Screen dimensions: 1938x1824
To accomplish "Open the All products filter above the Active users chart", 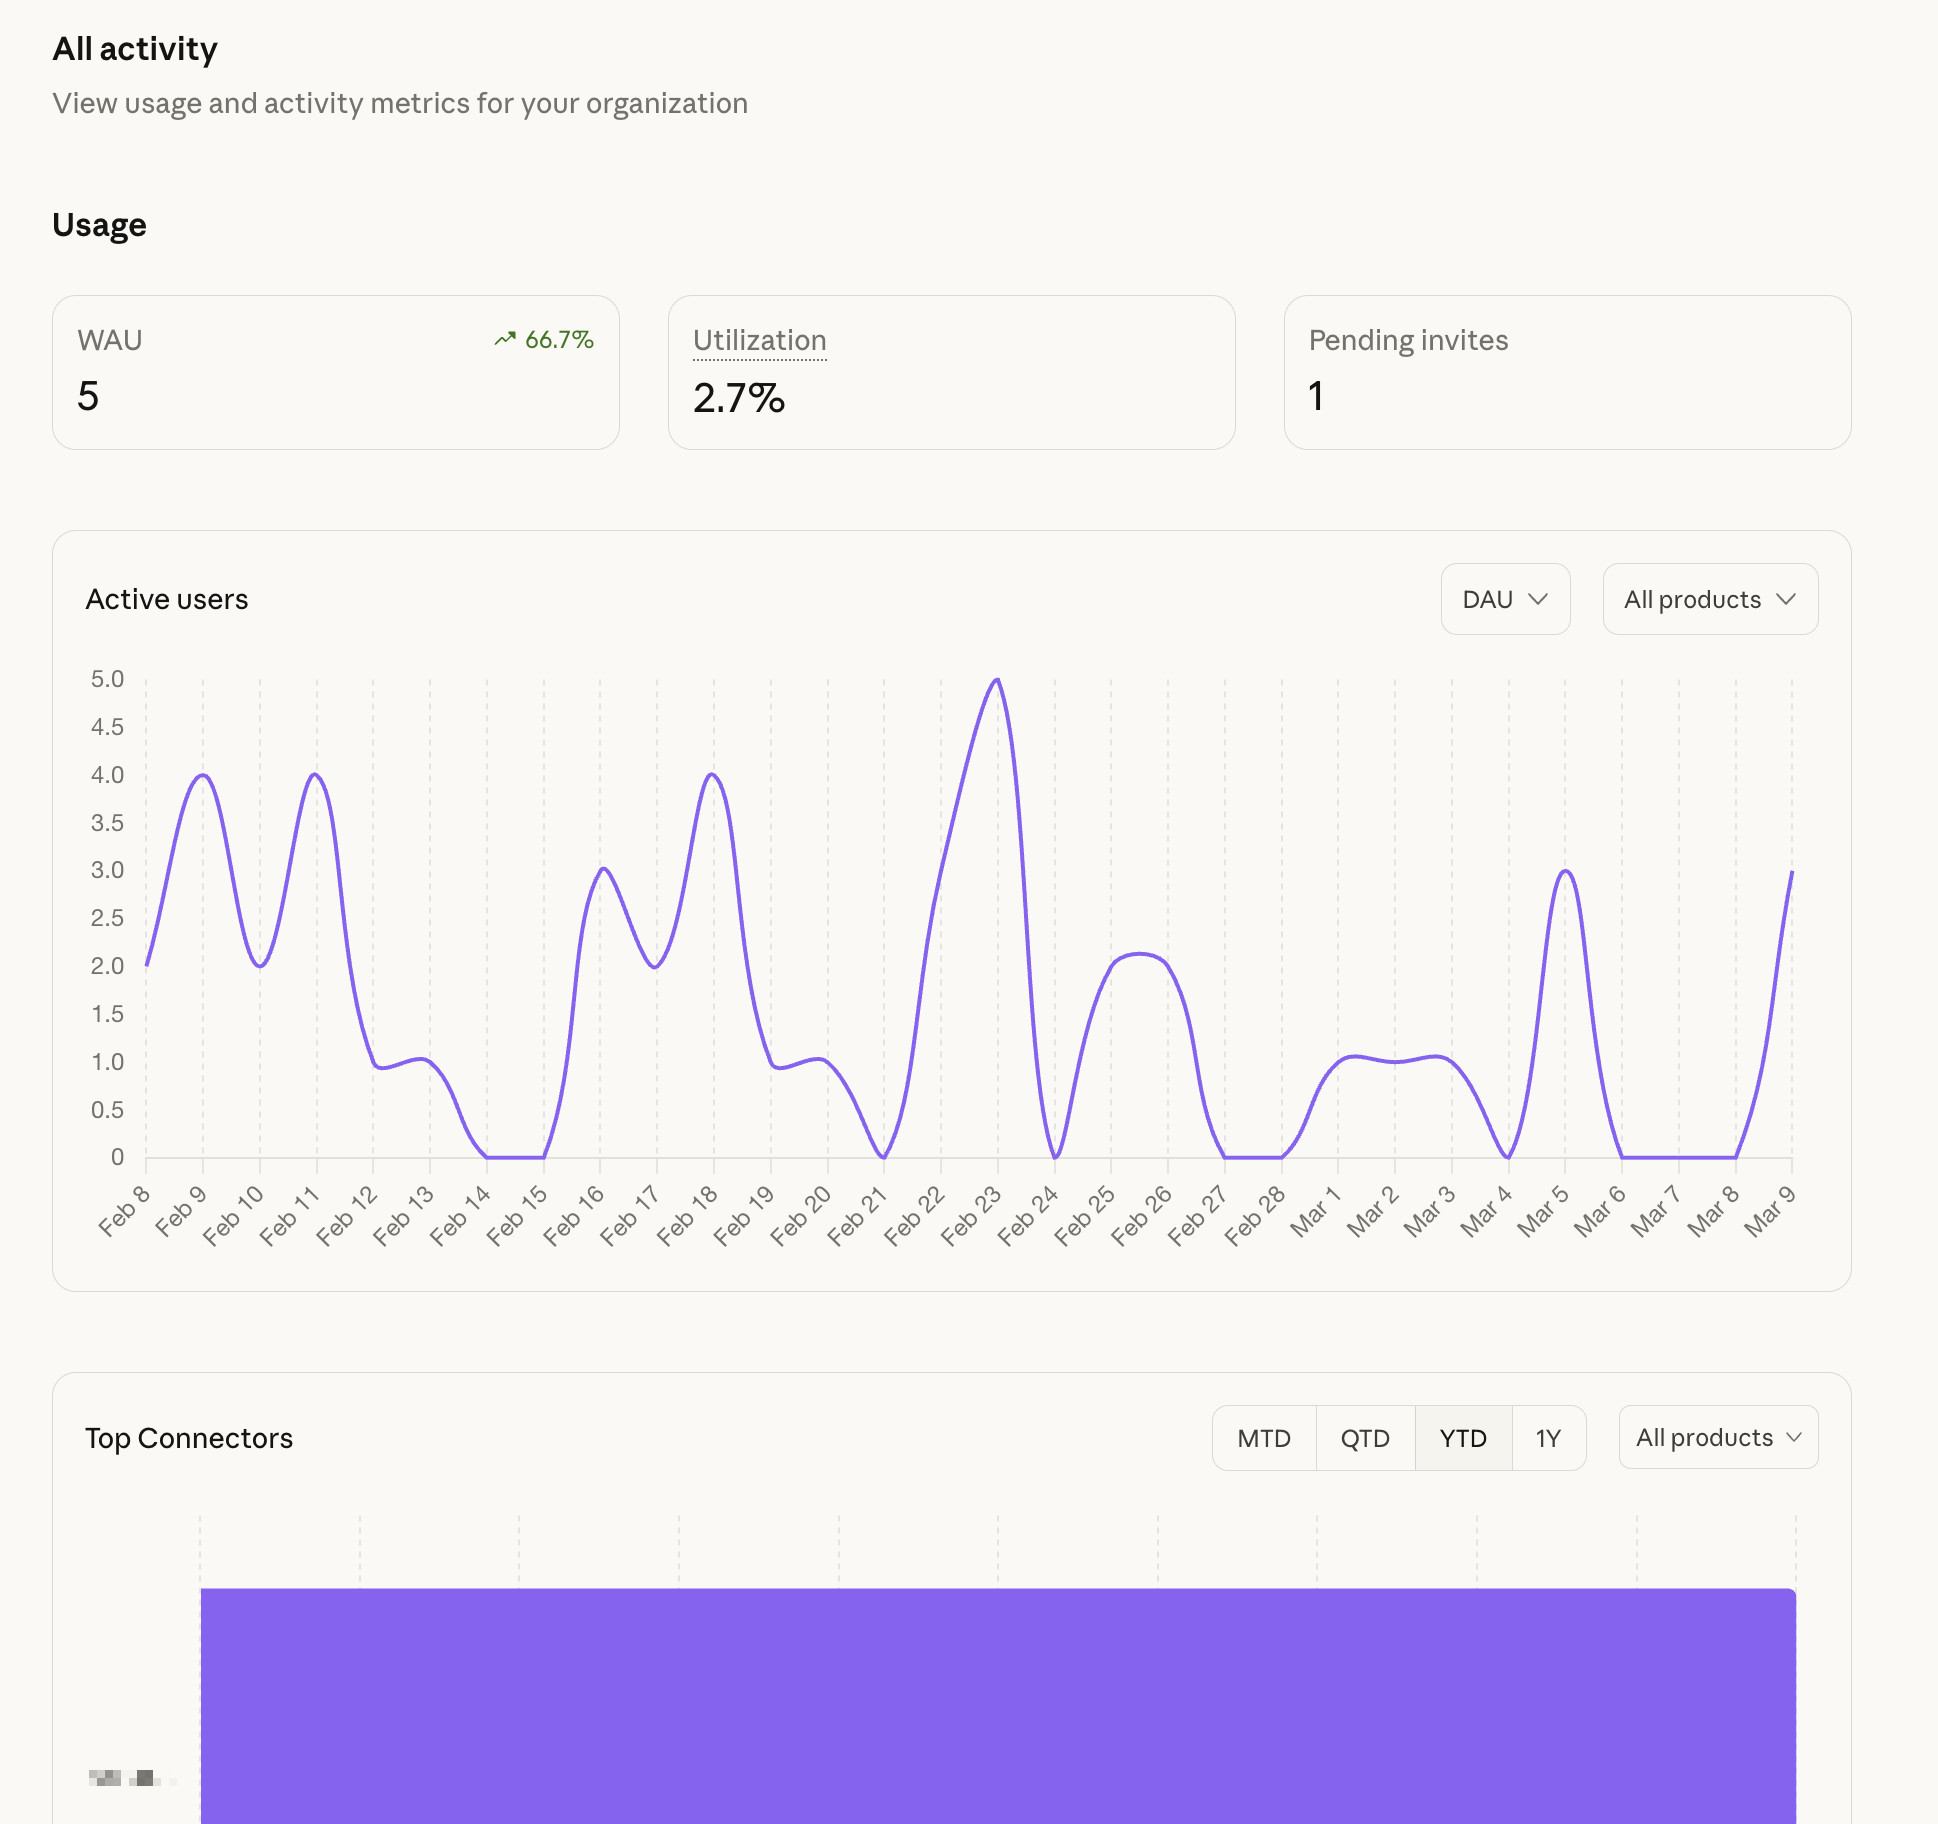I will [1709, 599].
